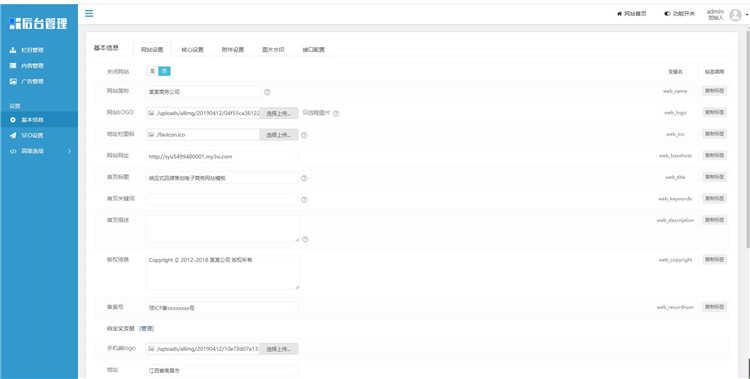Select the highlighted blue option of the close-site toggle

pos(165,71)
